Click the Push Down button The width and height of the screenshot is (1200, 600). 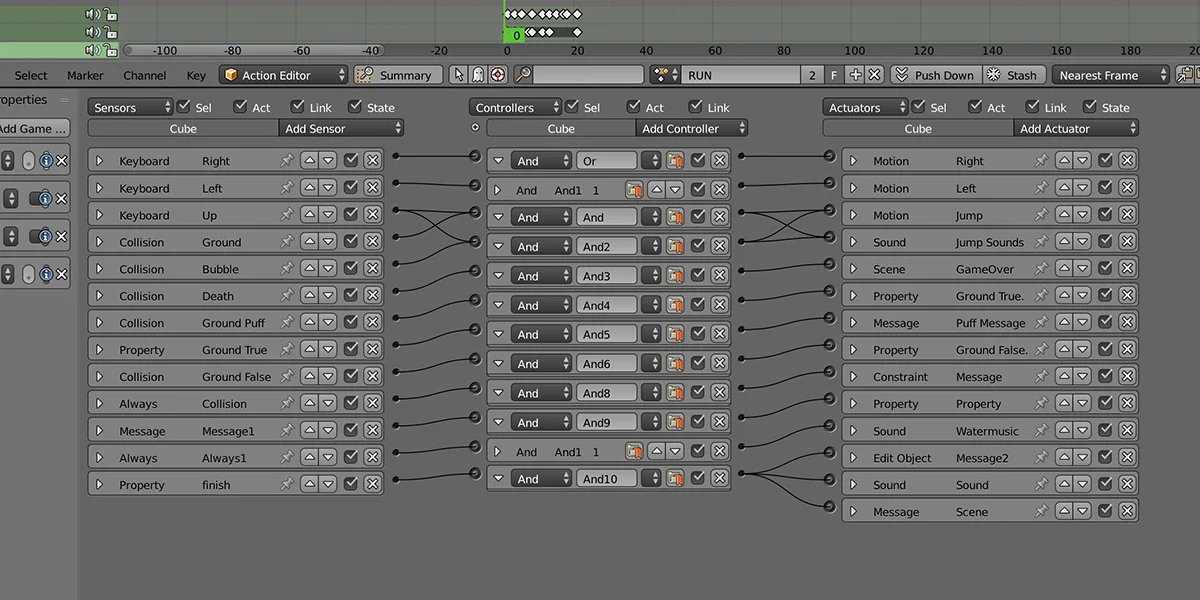coord(935,75)
